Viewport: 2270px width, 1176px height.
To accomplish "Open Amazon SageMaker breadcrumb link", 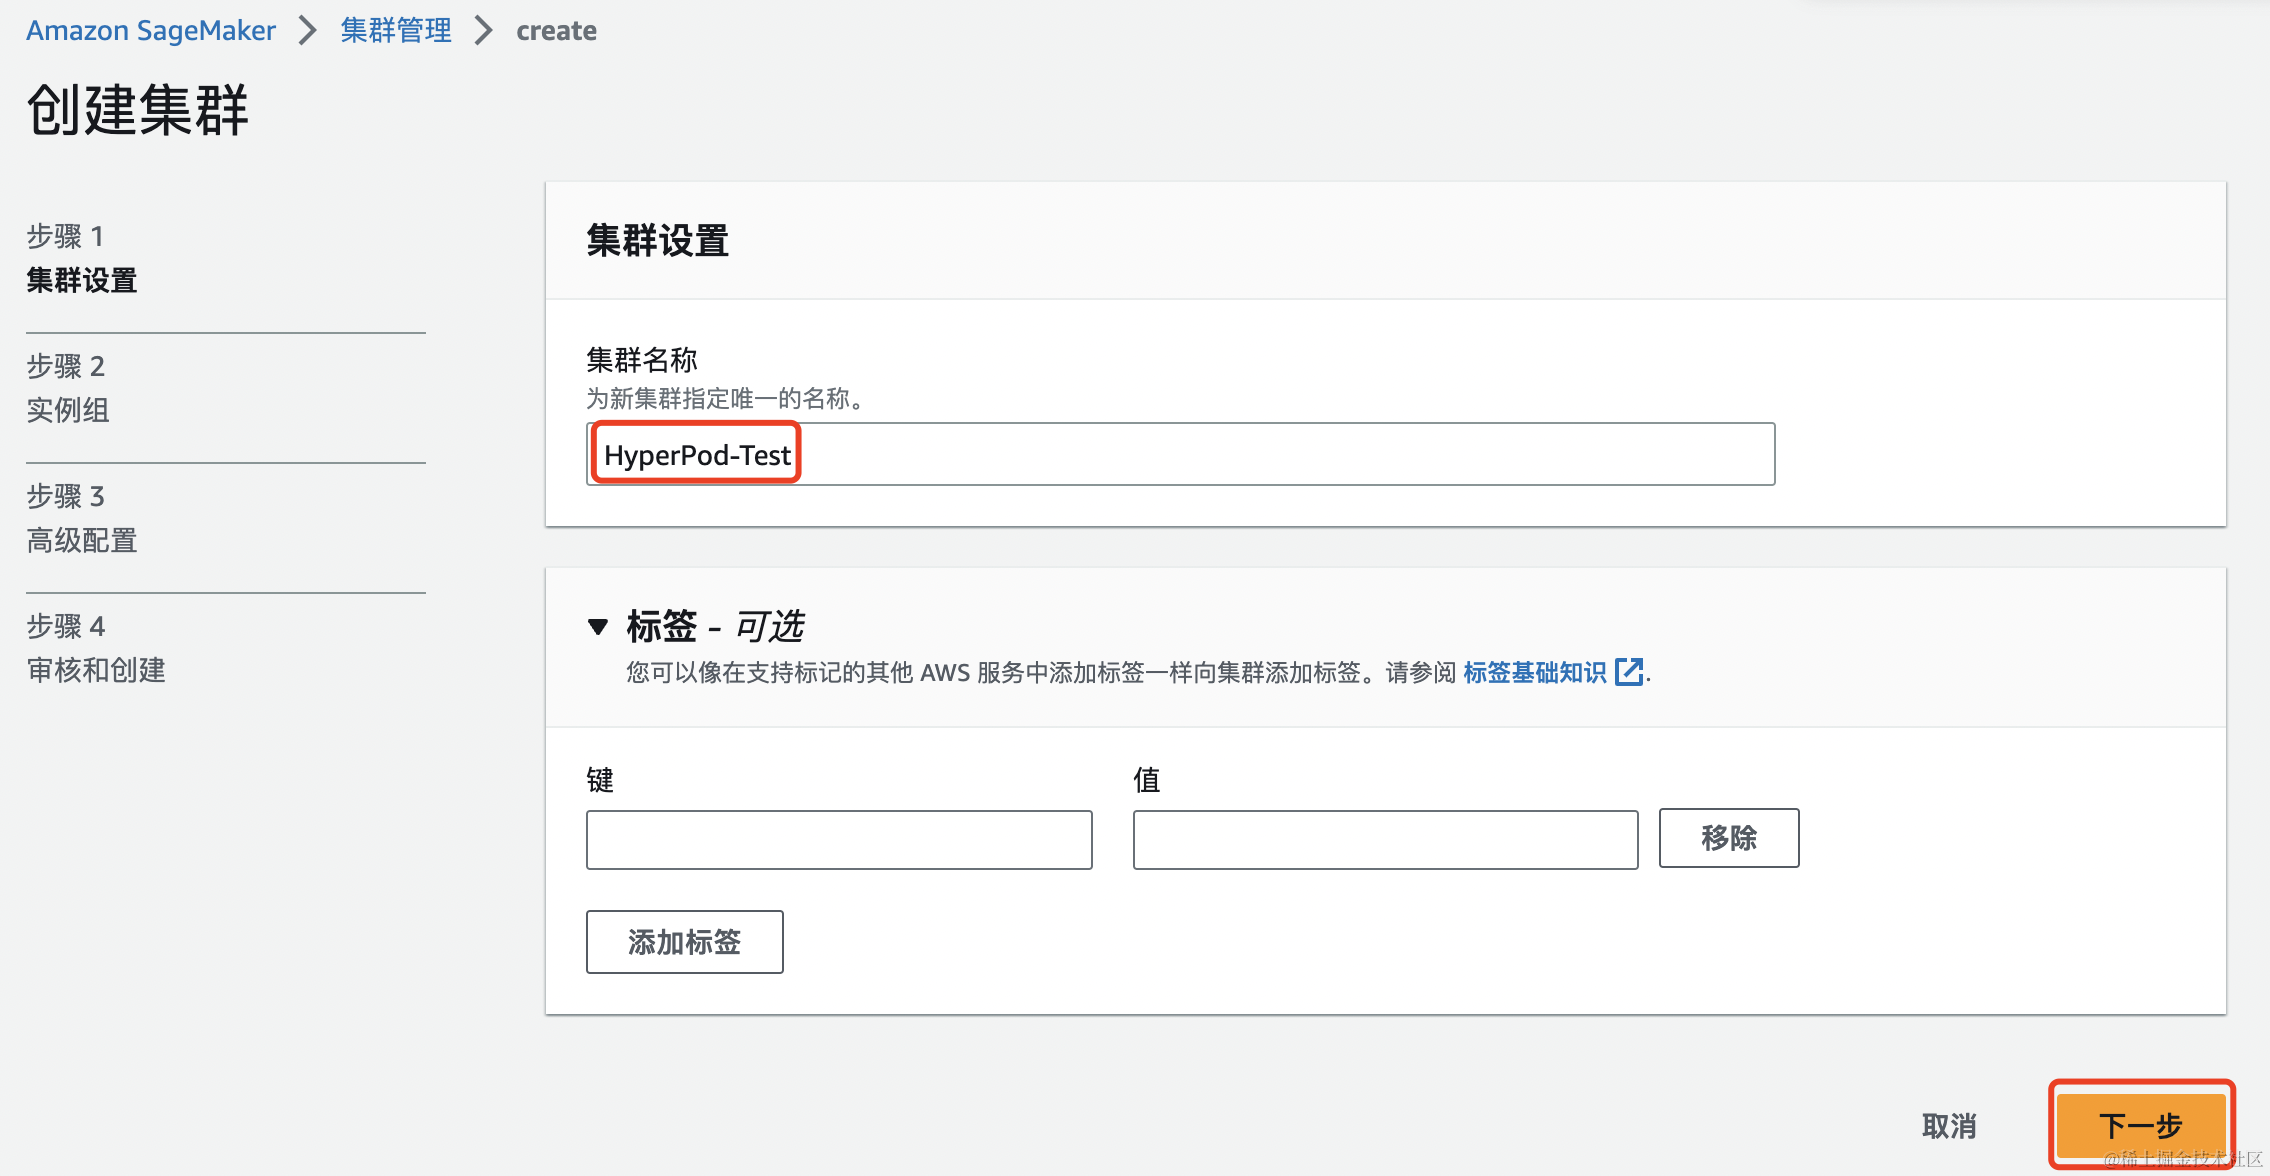I will pyautogui.click(x=151, y=30).
